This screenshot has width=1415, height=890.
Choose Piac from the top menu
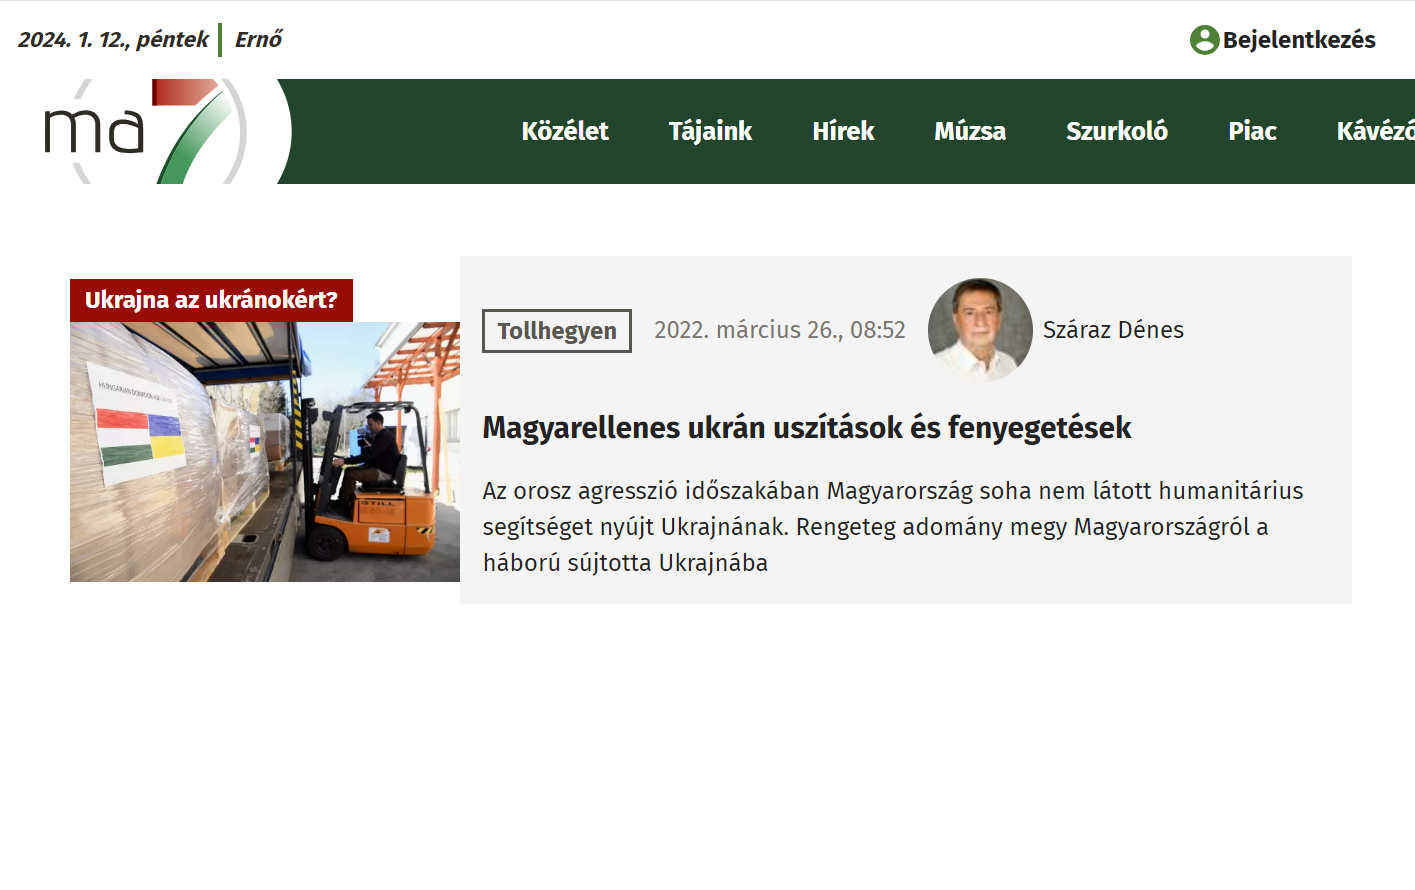[1252, 131]
